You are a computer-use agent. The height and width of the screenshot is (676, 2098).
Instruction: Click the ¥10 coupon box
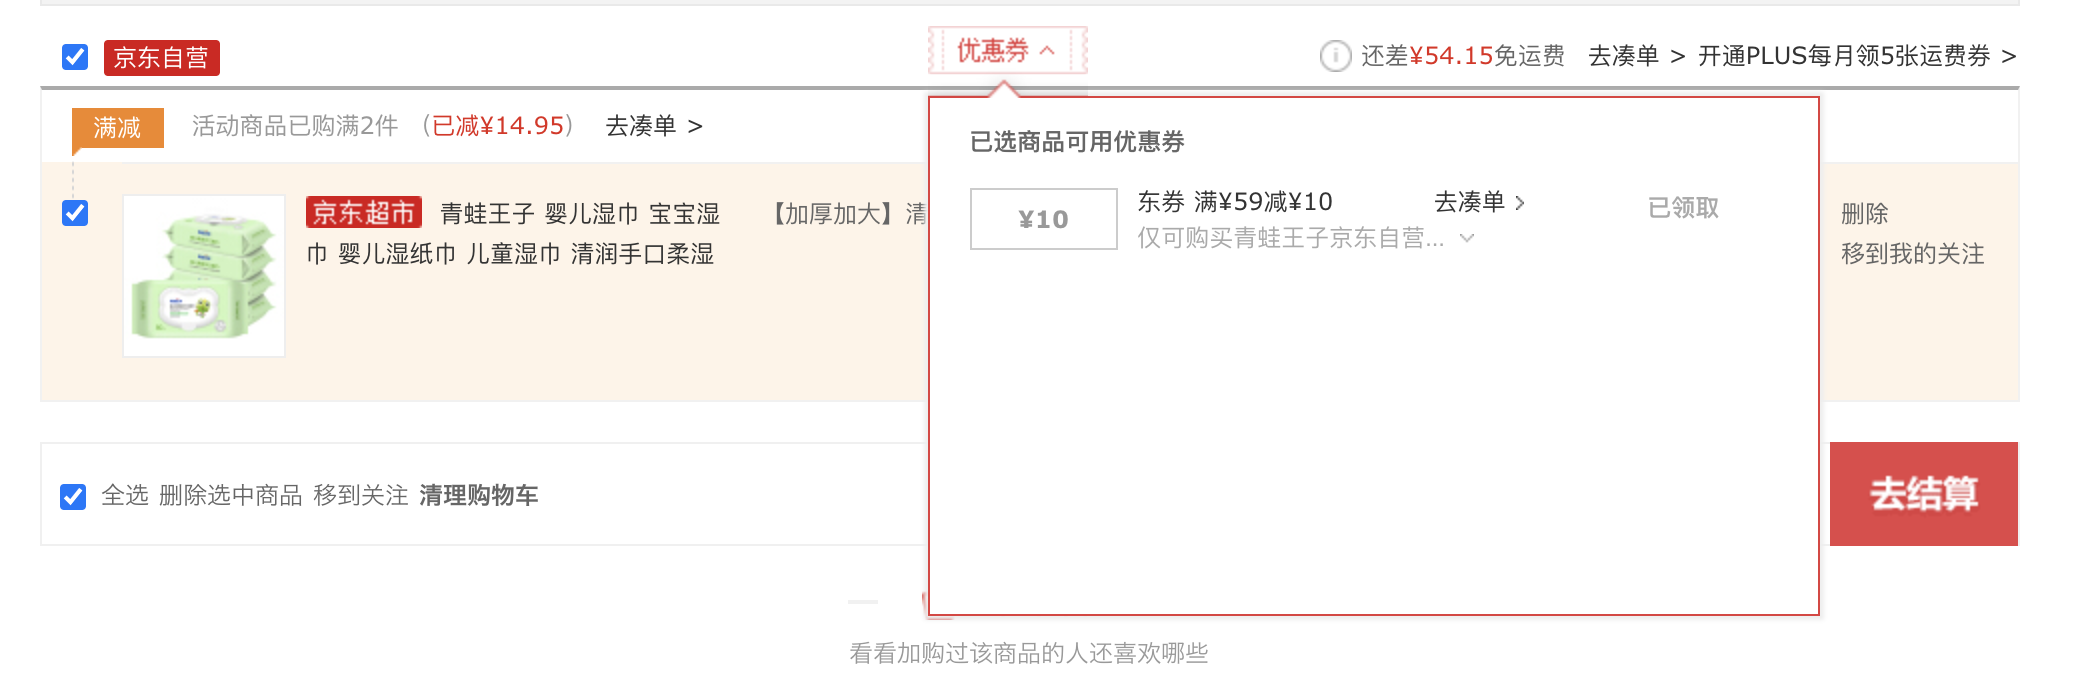tap(1044, 219)
